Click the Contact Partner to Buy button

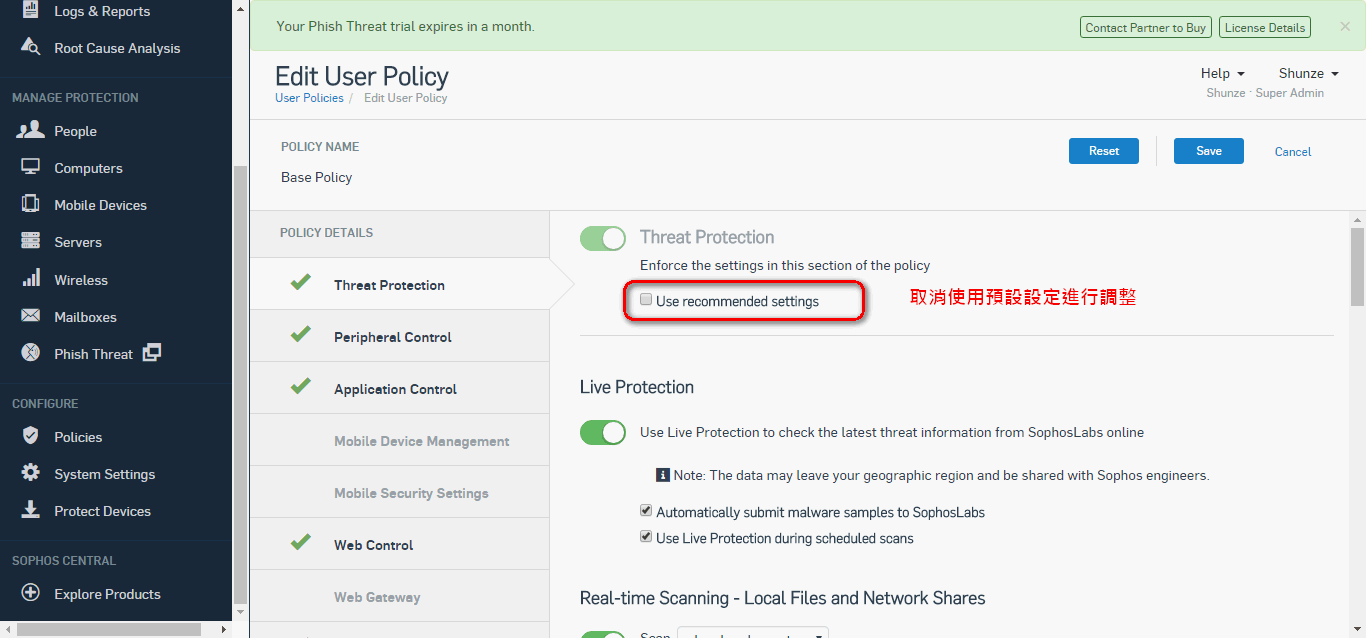[1146, 28]
